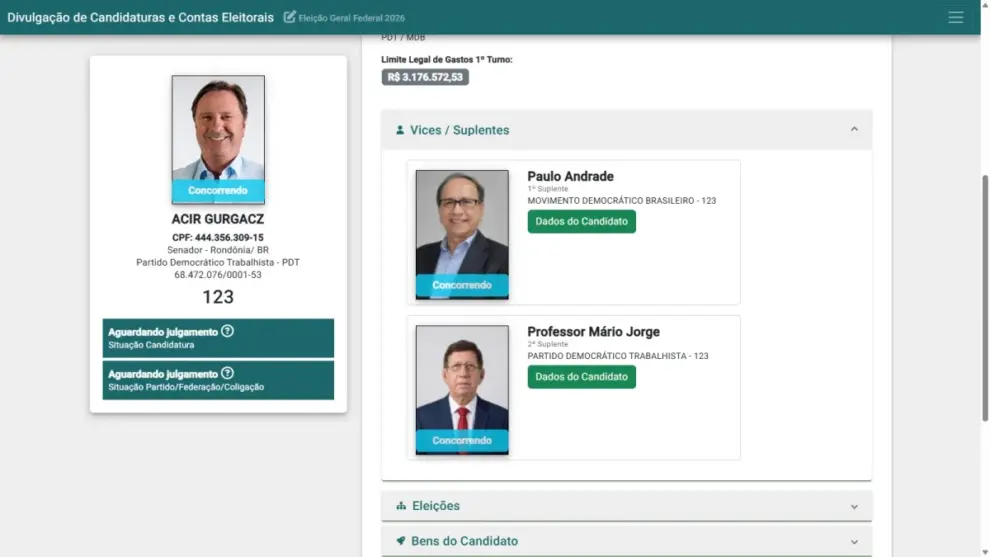Screen dimensions: 990x557
Task: Open Dados do Candidato for Paulo Andrade
Action: (x=581, y=221)
